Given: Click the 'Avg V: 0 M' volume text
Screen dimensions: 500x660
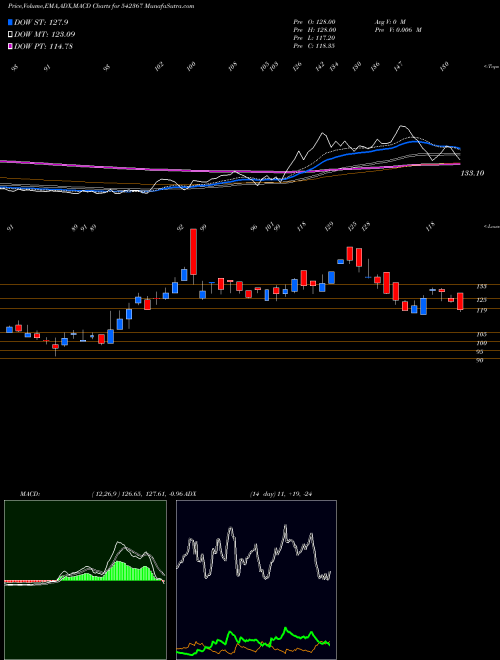Looking at the screenshot, I should pyautogui.click(x=389, y=21).
